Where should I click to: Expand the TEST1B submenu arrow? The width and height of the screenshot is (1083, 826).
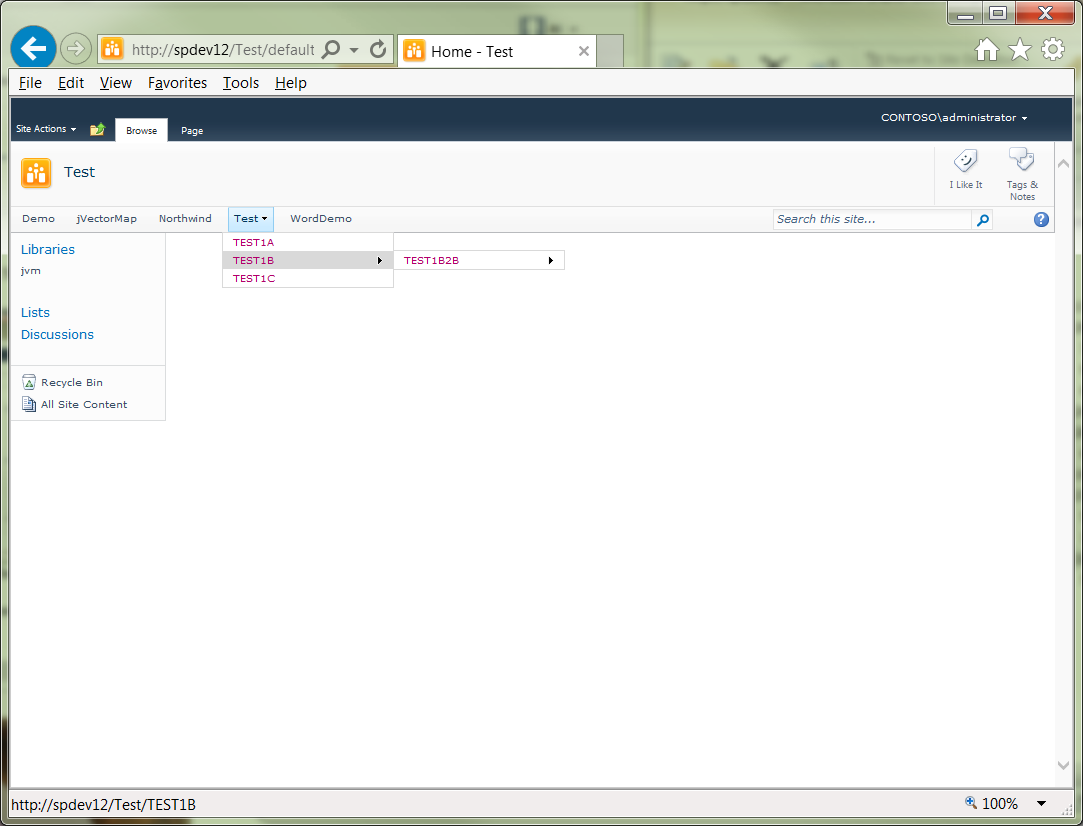click(380, 259)
